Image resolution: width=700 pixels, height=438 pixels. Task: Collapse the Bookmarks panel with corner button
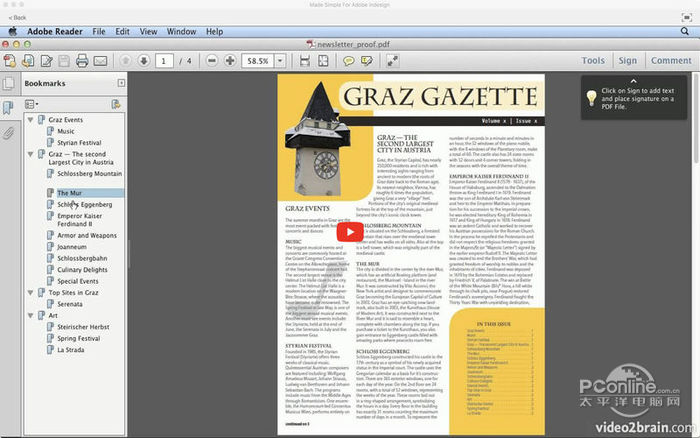pyautogui.click(x=121, y=83)
